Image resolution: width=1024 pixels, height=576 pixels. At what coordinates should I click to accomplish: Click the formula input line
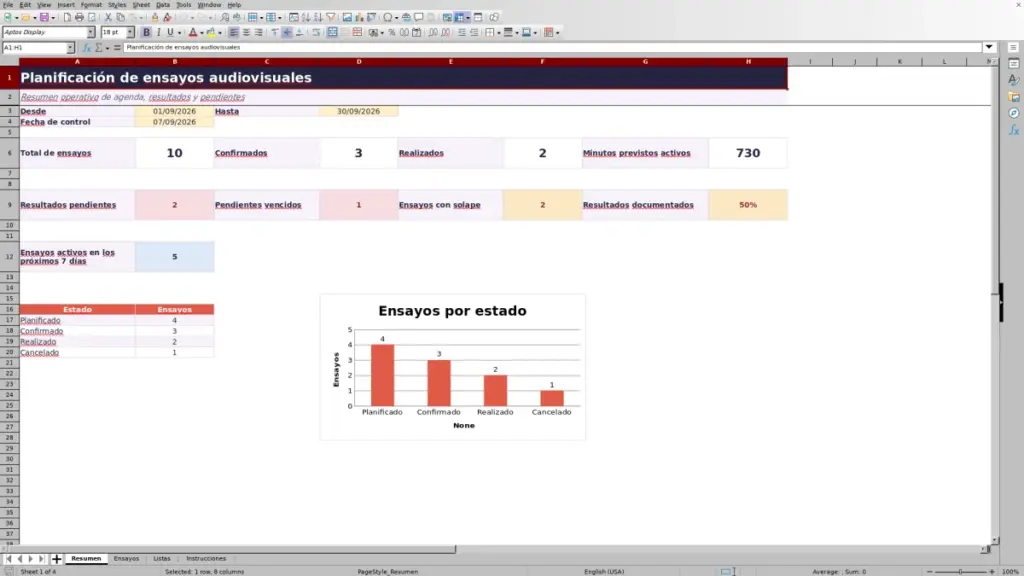click(552, 48)
